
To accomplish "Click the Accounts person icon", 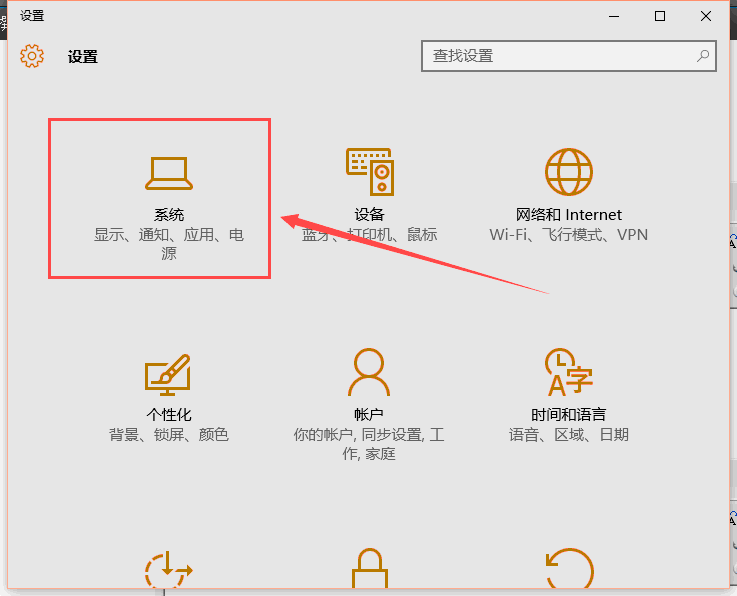I will pos(368,372).
